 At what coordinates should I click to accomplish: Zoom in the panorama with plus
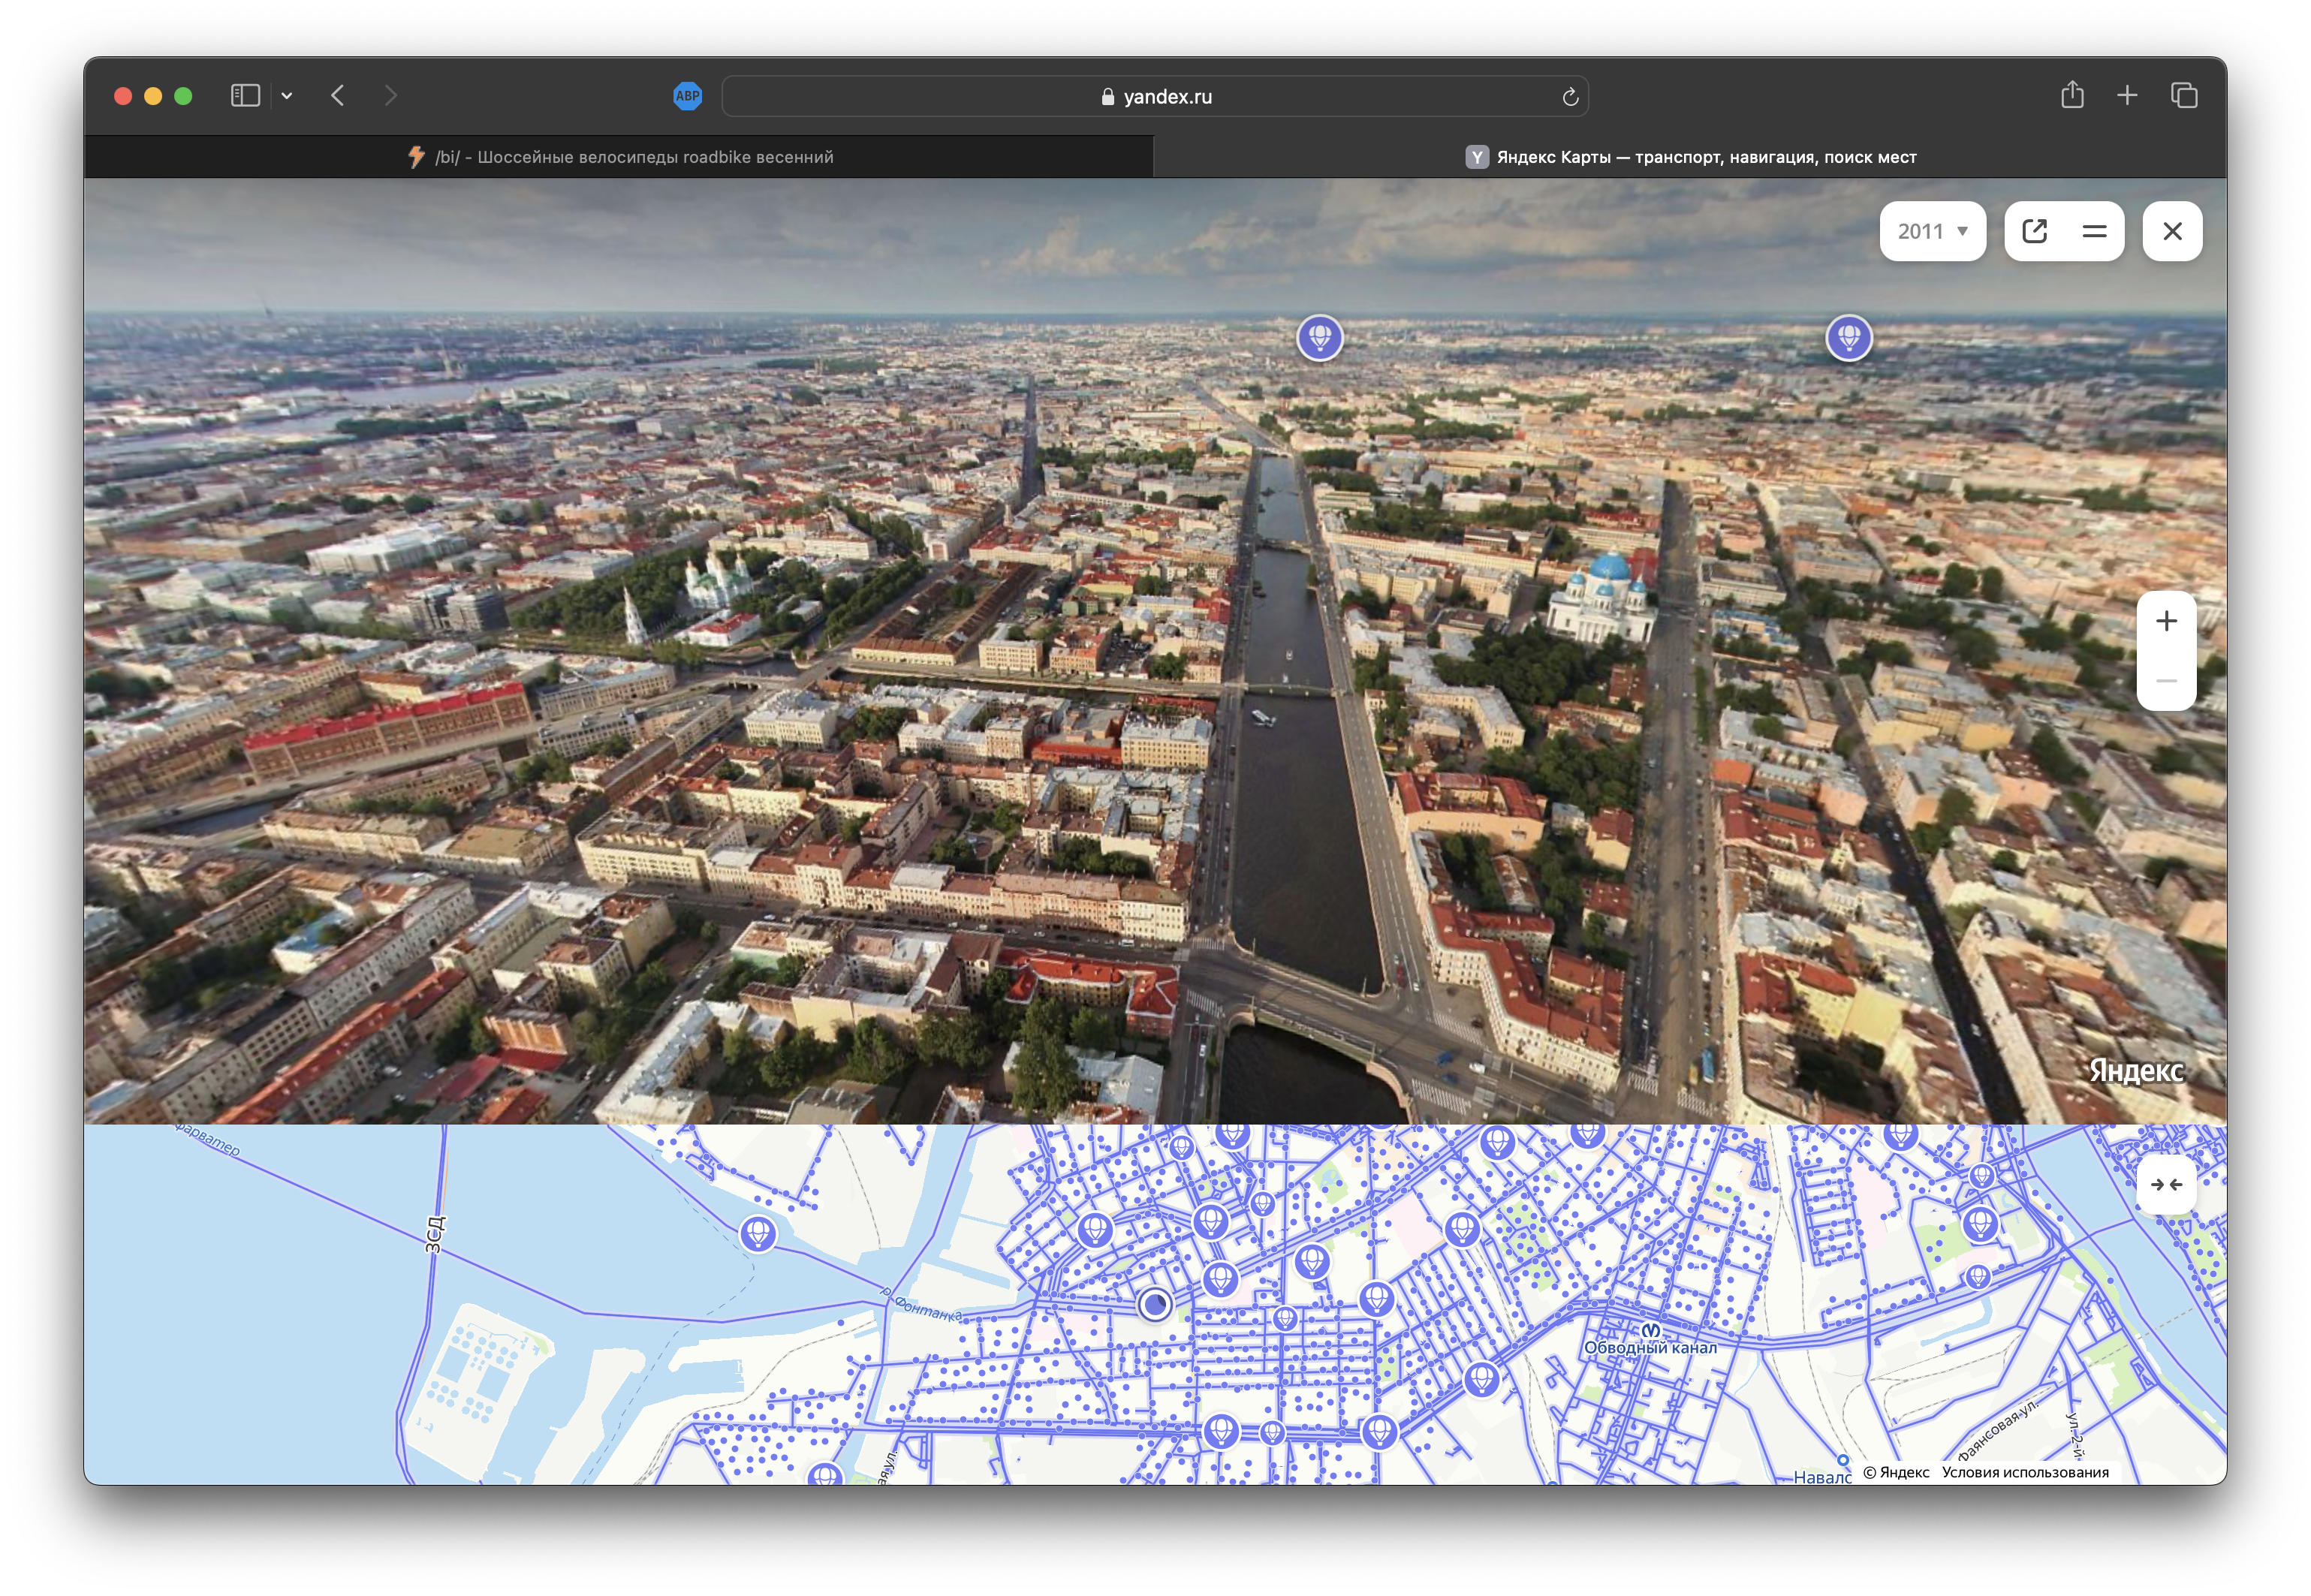click(x=2166, y=621)
